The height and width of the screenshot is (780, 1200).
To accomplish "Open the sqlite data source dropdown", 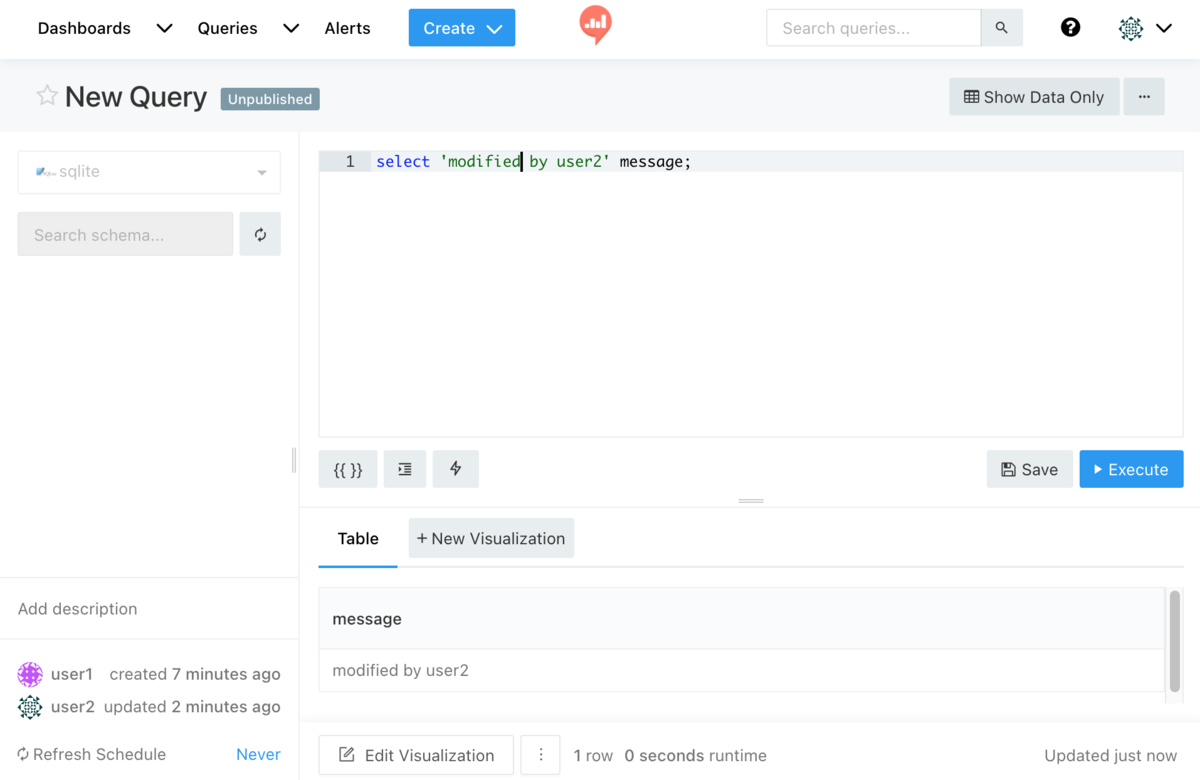I will point(148,172).
